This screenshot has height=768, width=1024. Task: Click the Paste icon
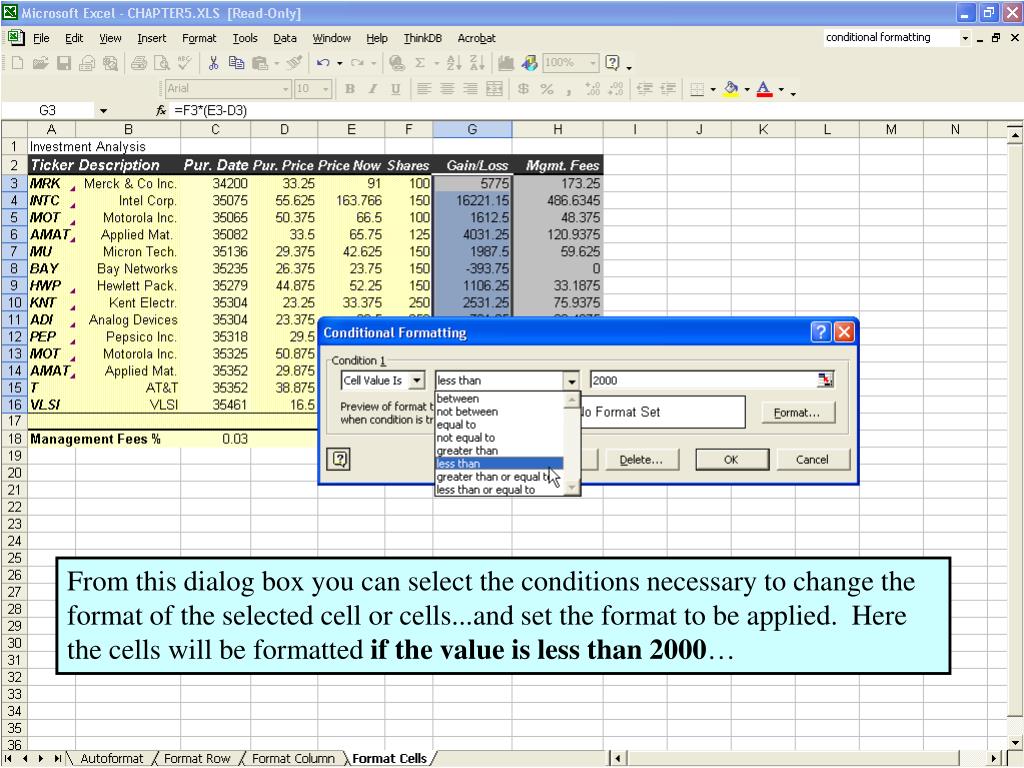(x=260, y=63)
